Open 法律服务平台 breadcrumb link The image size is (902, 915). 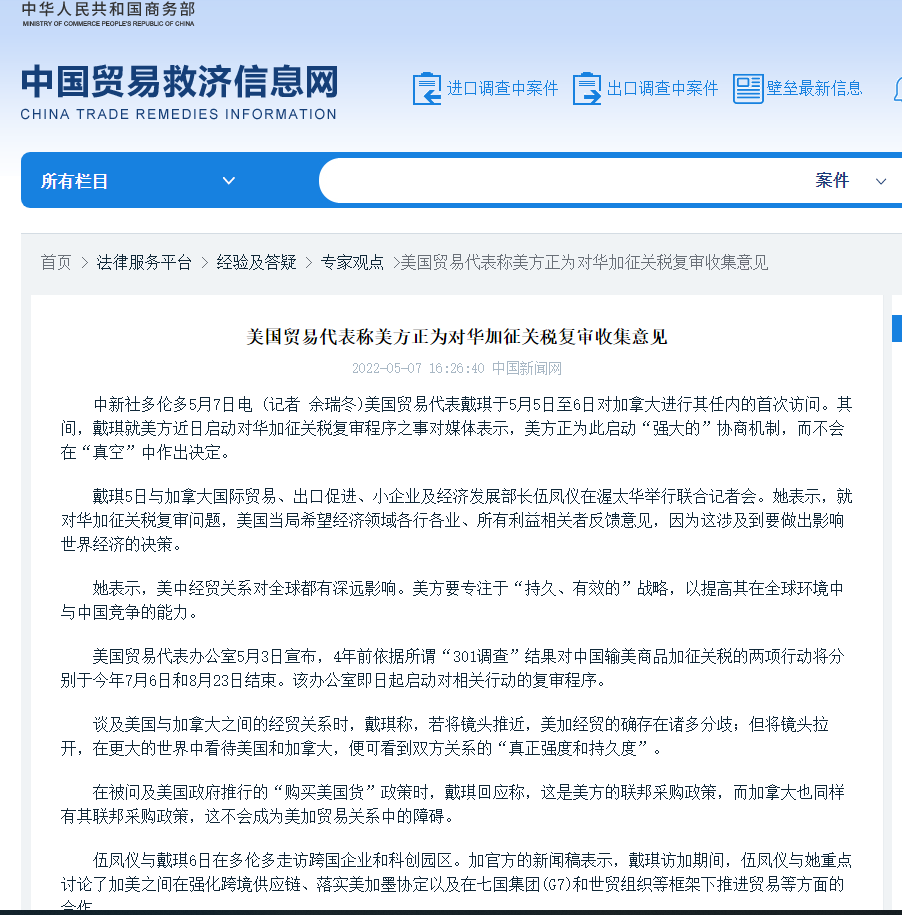pos(144,263)
